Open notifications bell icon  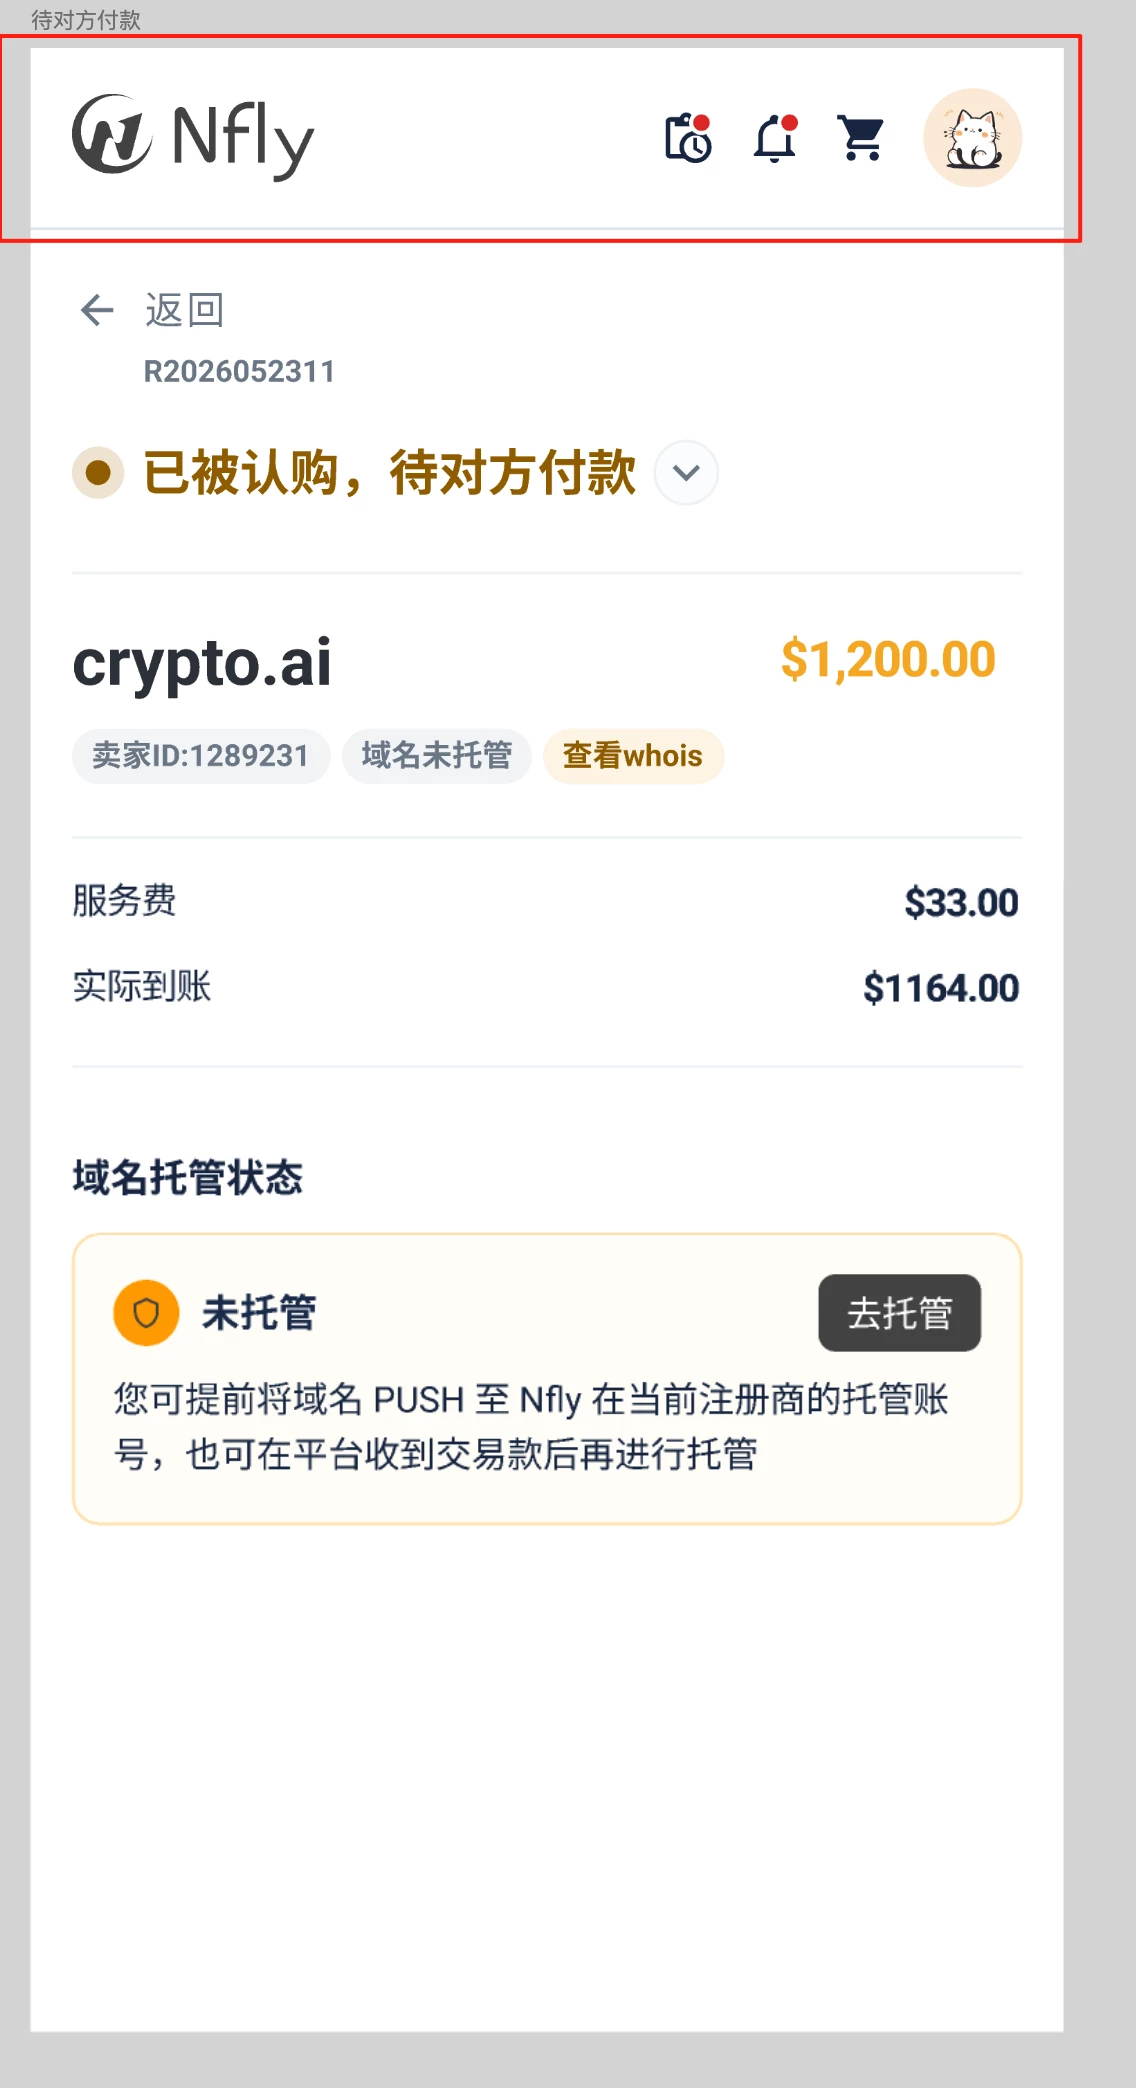775,138
